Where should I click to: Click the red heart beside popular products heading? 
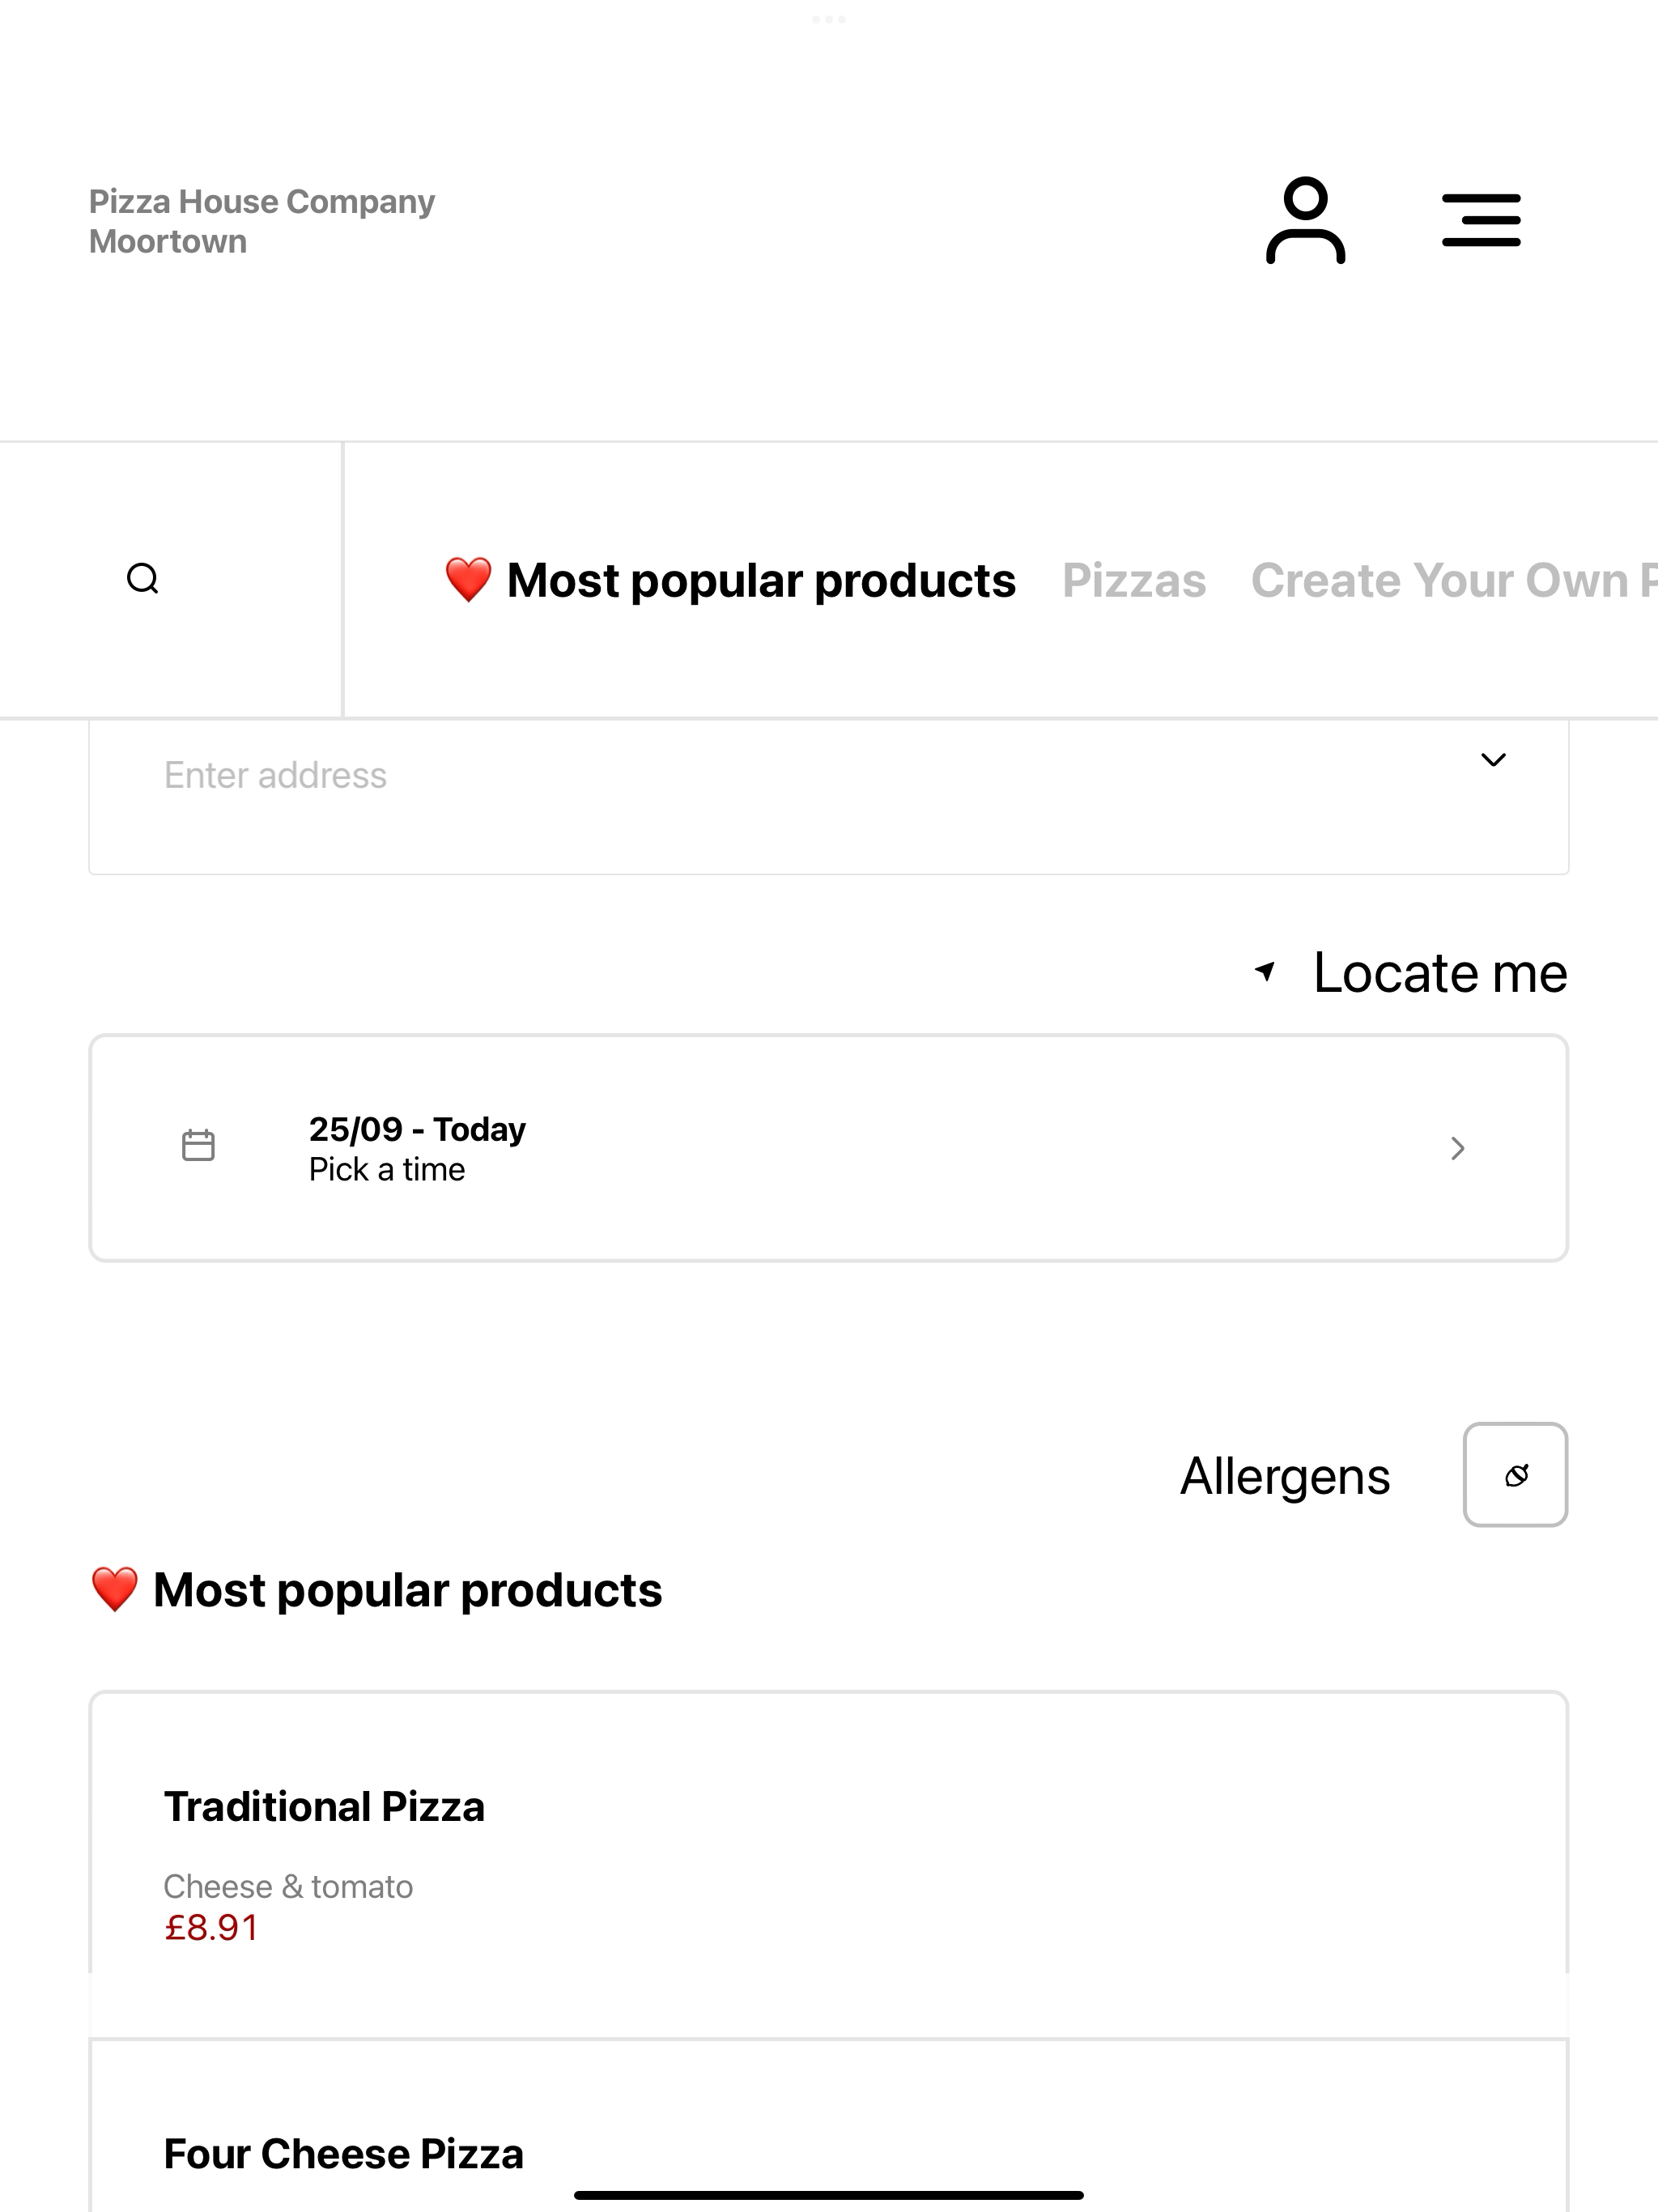[x=115, y=1590]
